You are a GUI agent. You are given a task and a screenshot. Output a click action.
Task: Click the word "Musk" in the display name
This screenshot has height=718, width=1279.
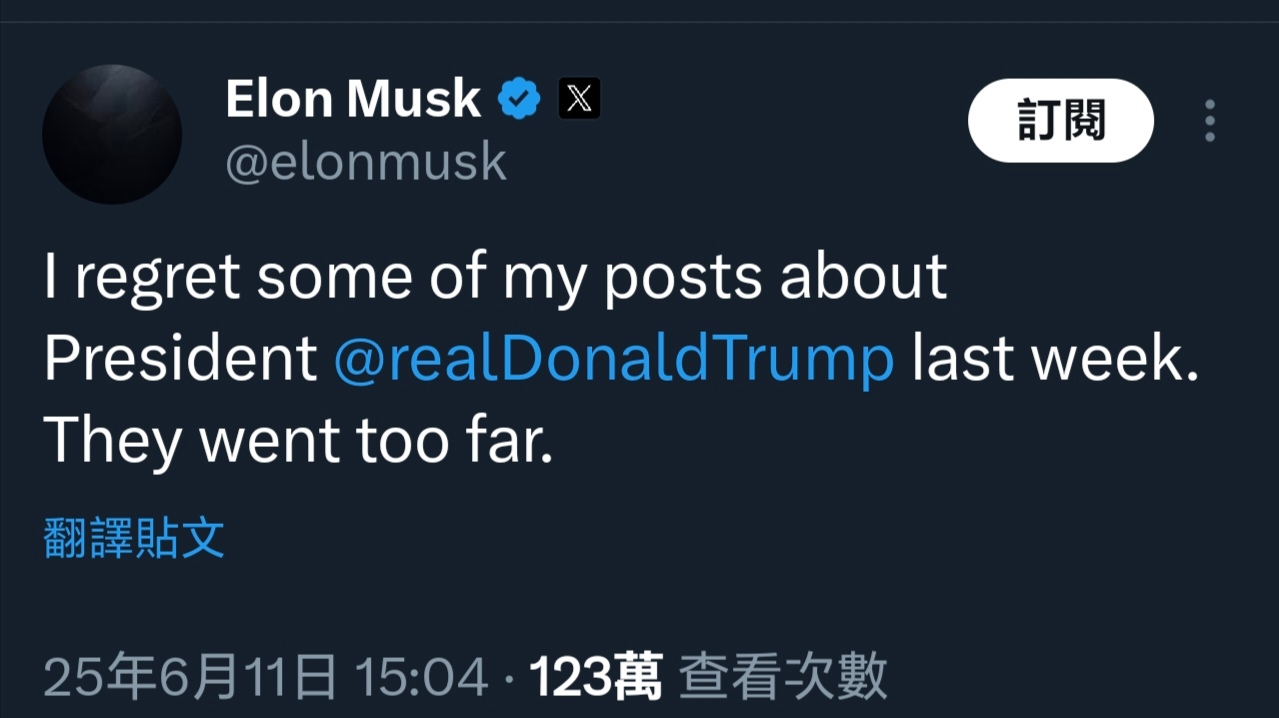[413, 99]
